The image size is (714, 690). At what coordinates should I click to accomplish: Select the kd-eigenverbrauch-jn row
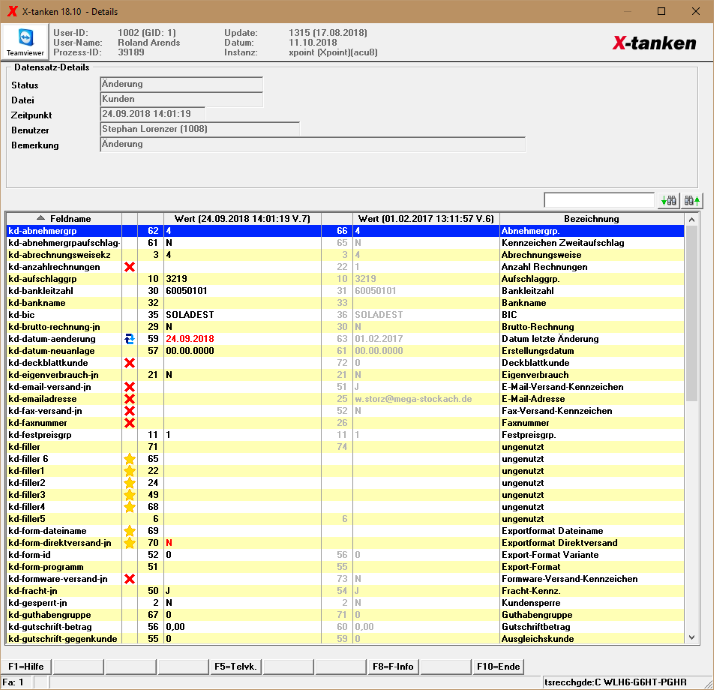(345, 375)
